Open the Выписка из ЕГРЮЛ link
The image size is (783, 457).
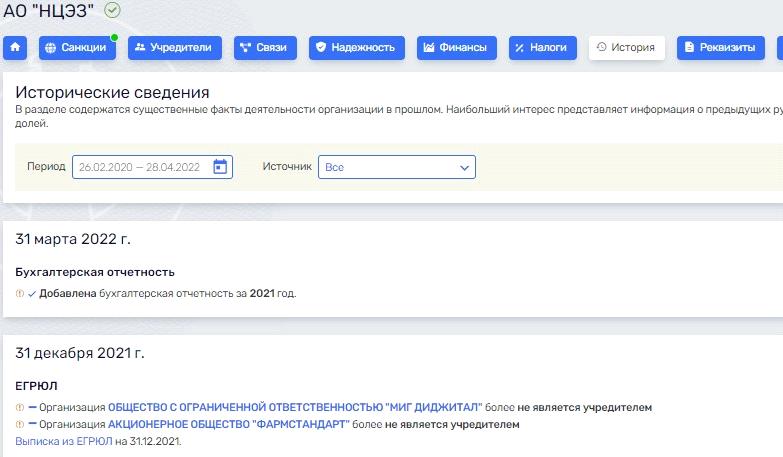[x=64, y=441]
